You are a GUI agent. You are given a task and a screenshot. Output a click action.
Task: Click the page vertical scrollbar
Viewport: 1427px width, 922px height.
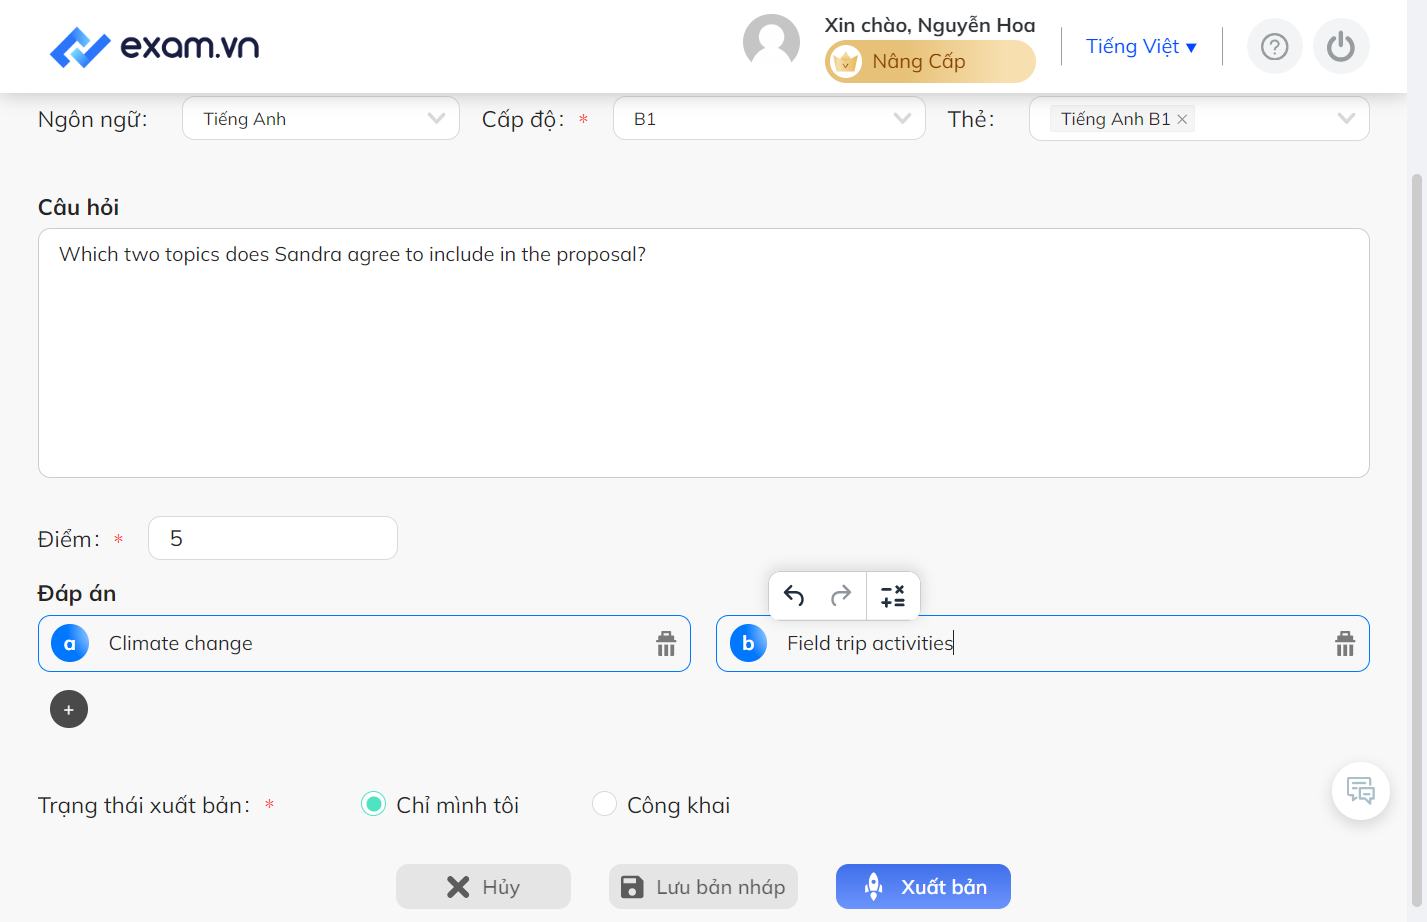tap(1416, 540)
